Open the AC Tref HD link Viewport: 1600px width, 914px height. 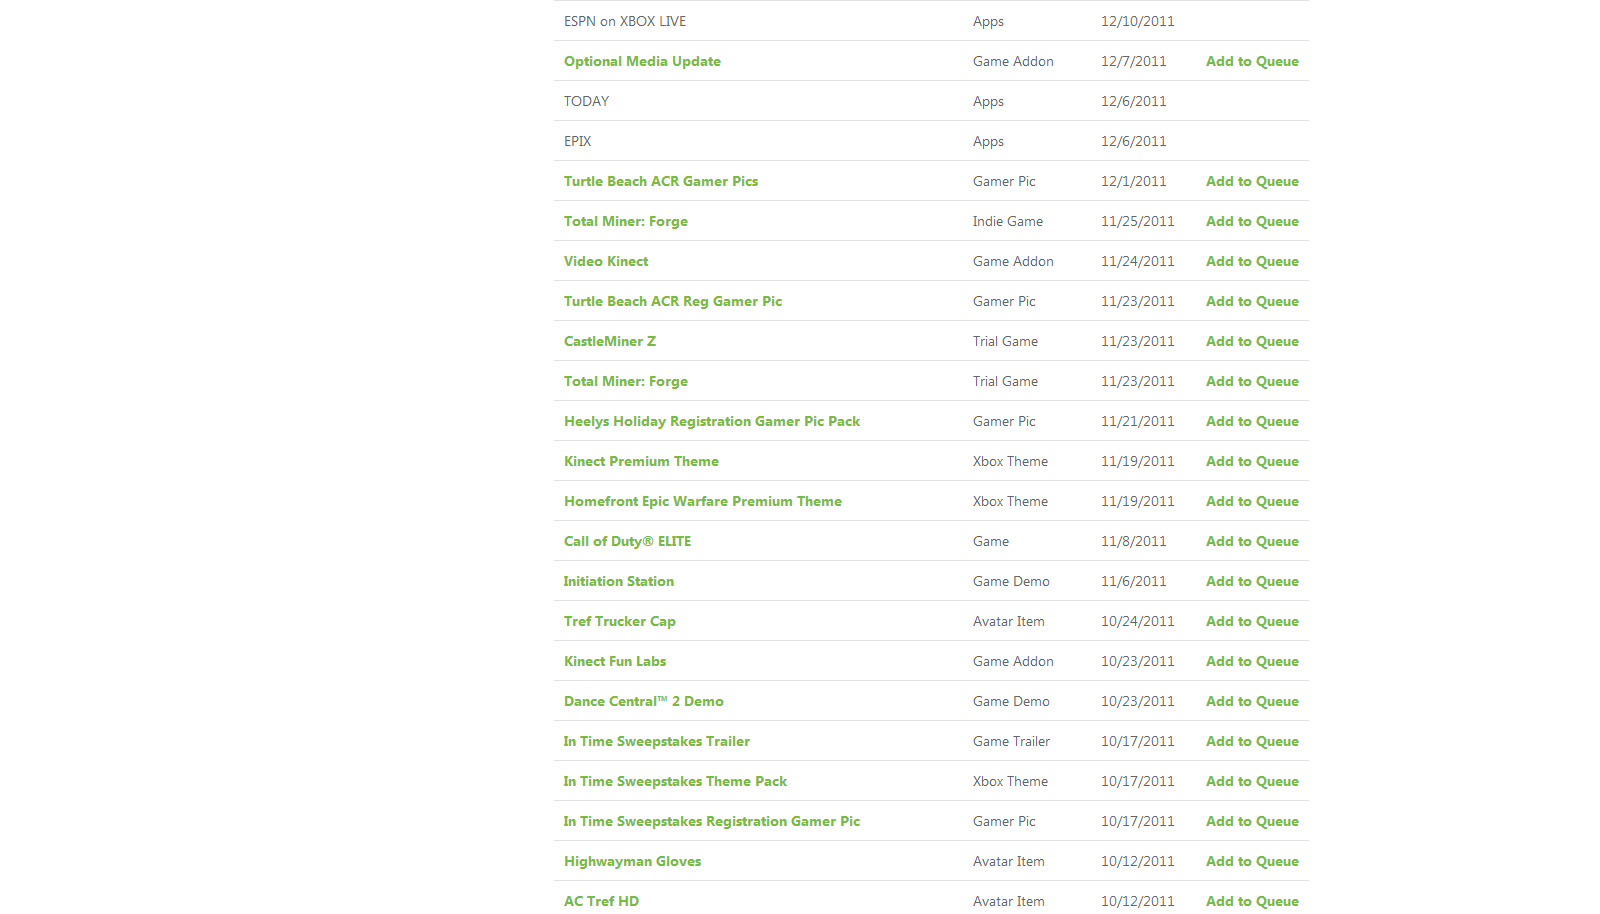point(601,901)
